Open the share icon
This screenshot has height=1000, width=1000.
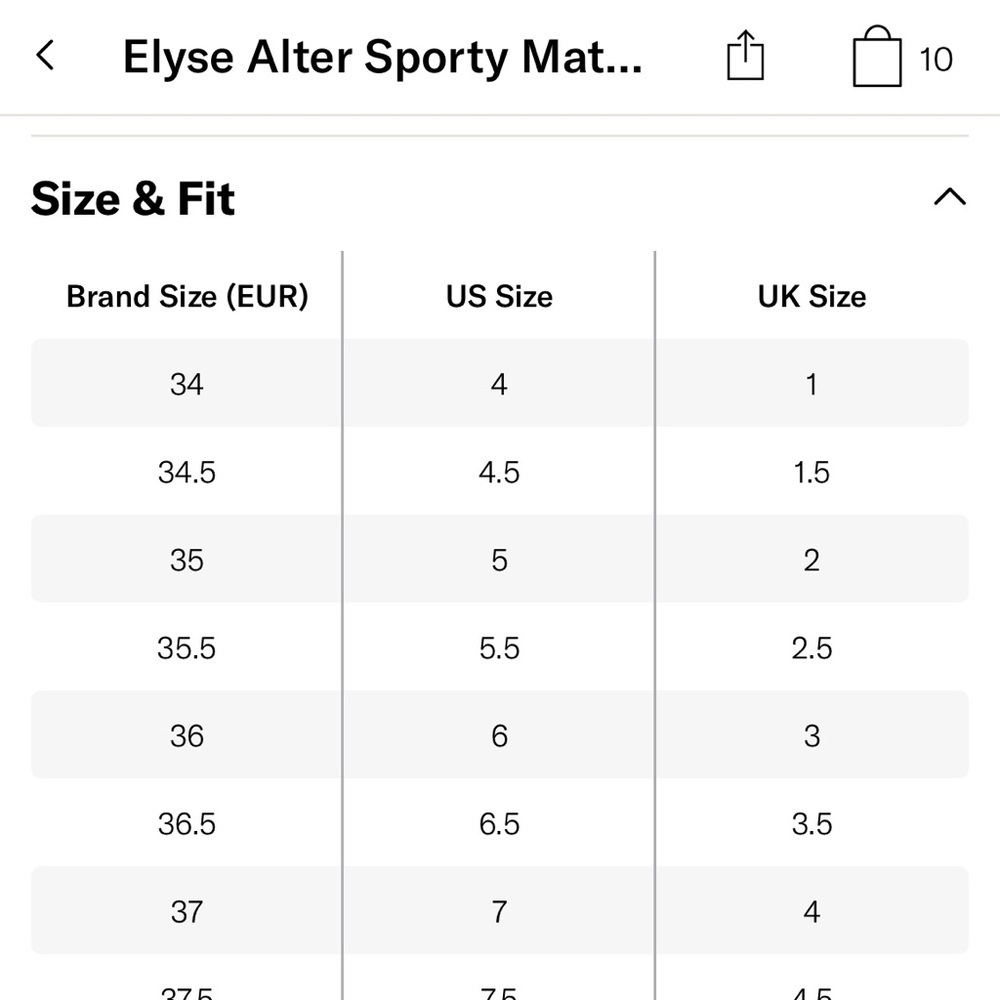745,55
